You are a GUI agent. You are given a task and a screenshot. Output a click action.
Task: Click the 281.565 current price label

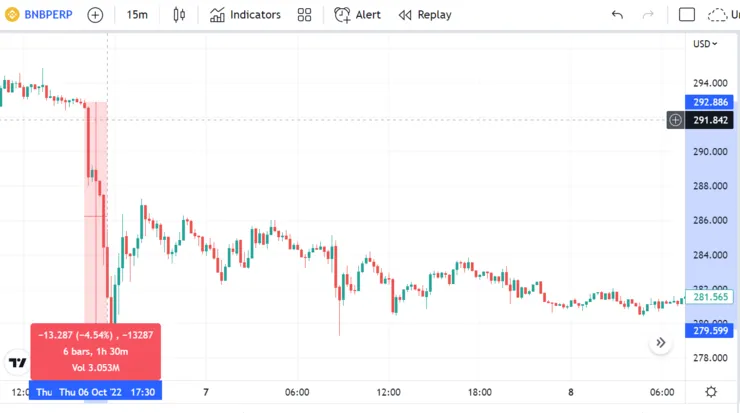click(x=710, y=297)
